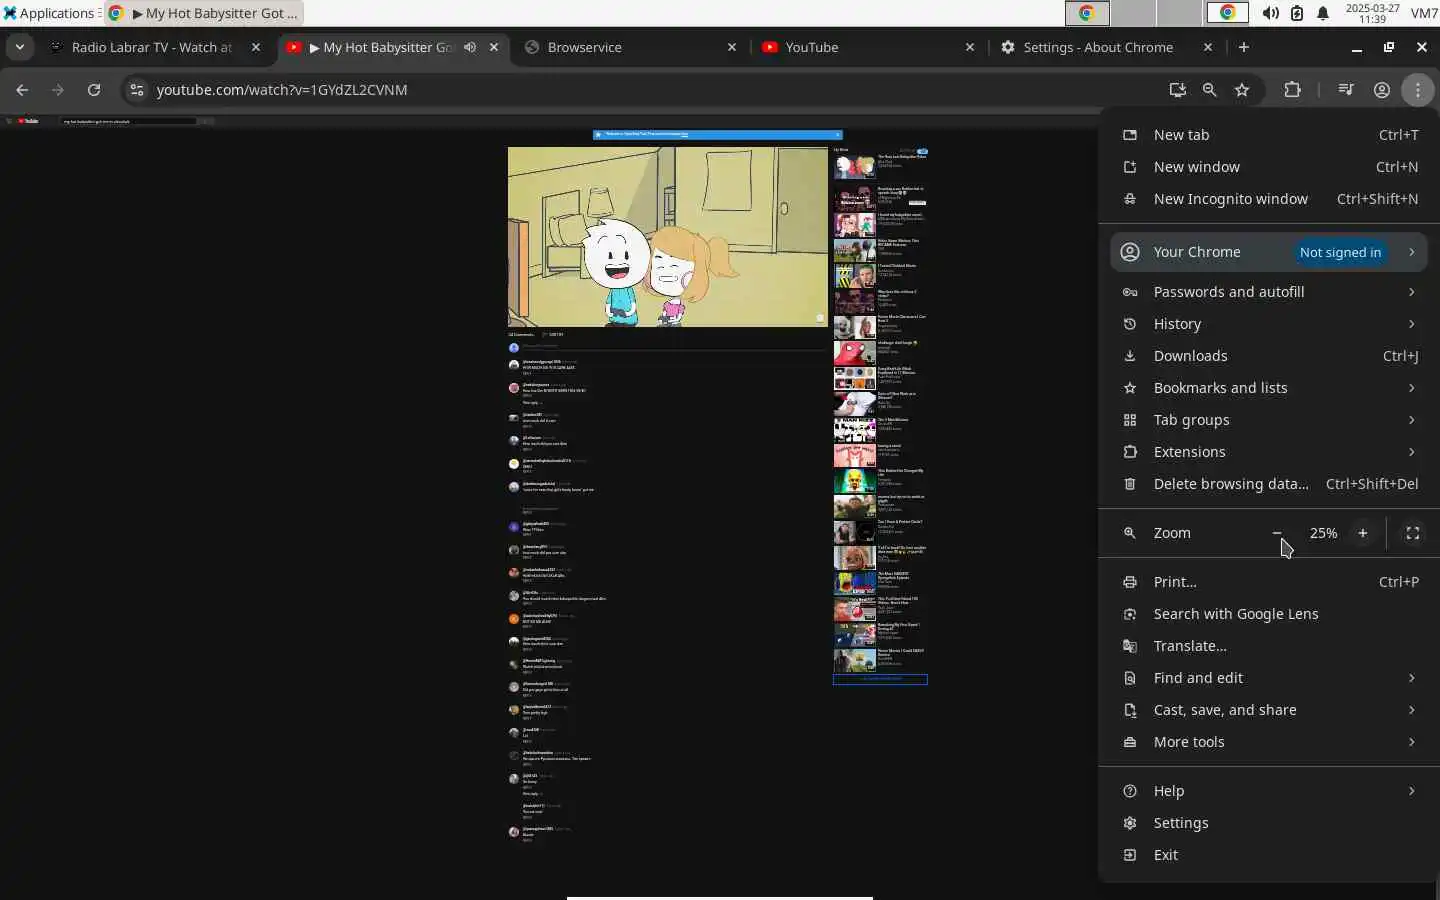
Task: Open a New Incognito window
Action: click(1269, 199)
